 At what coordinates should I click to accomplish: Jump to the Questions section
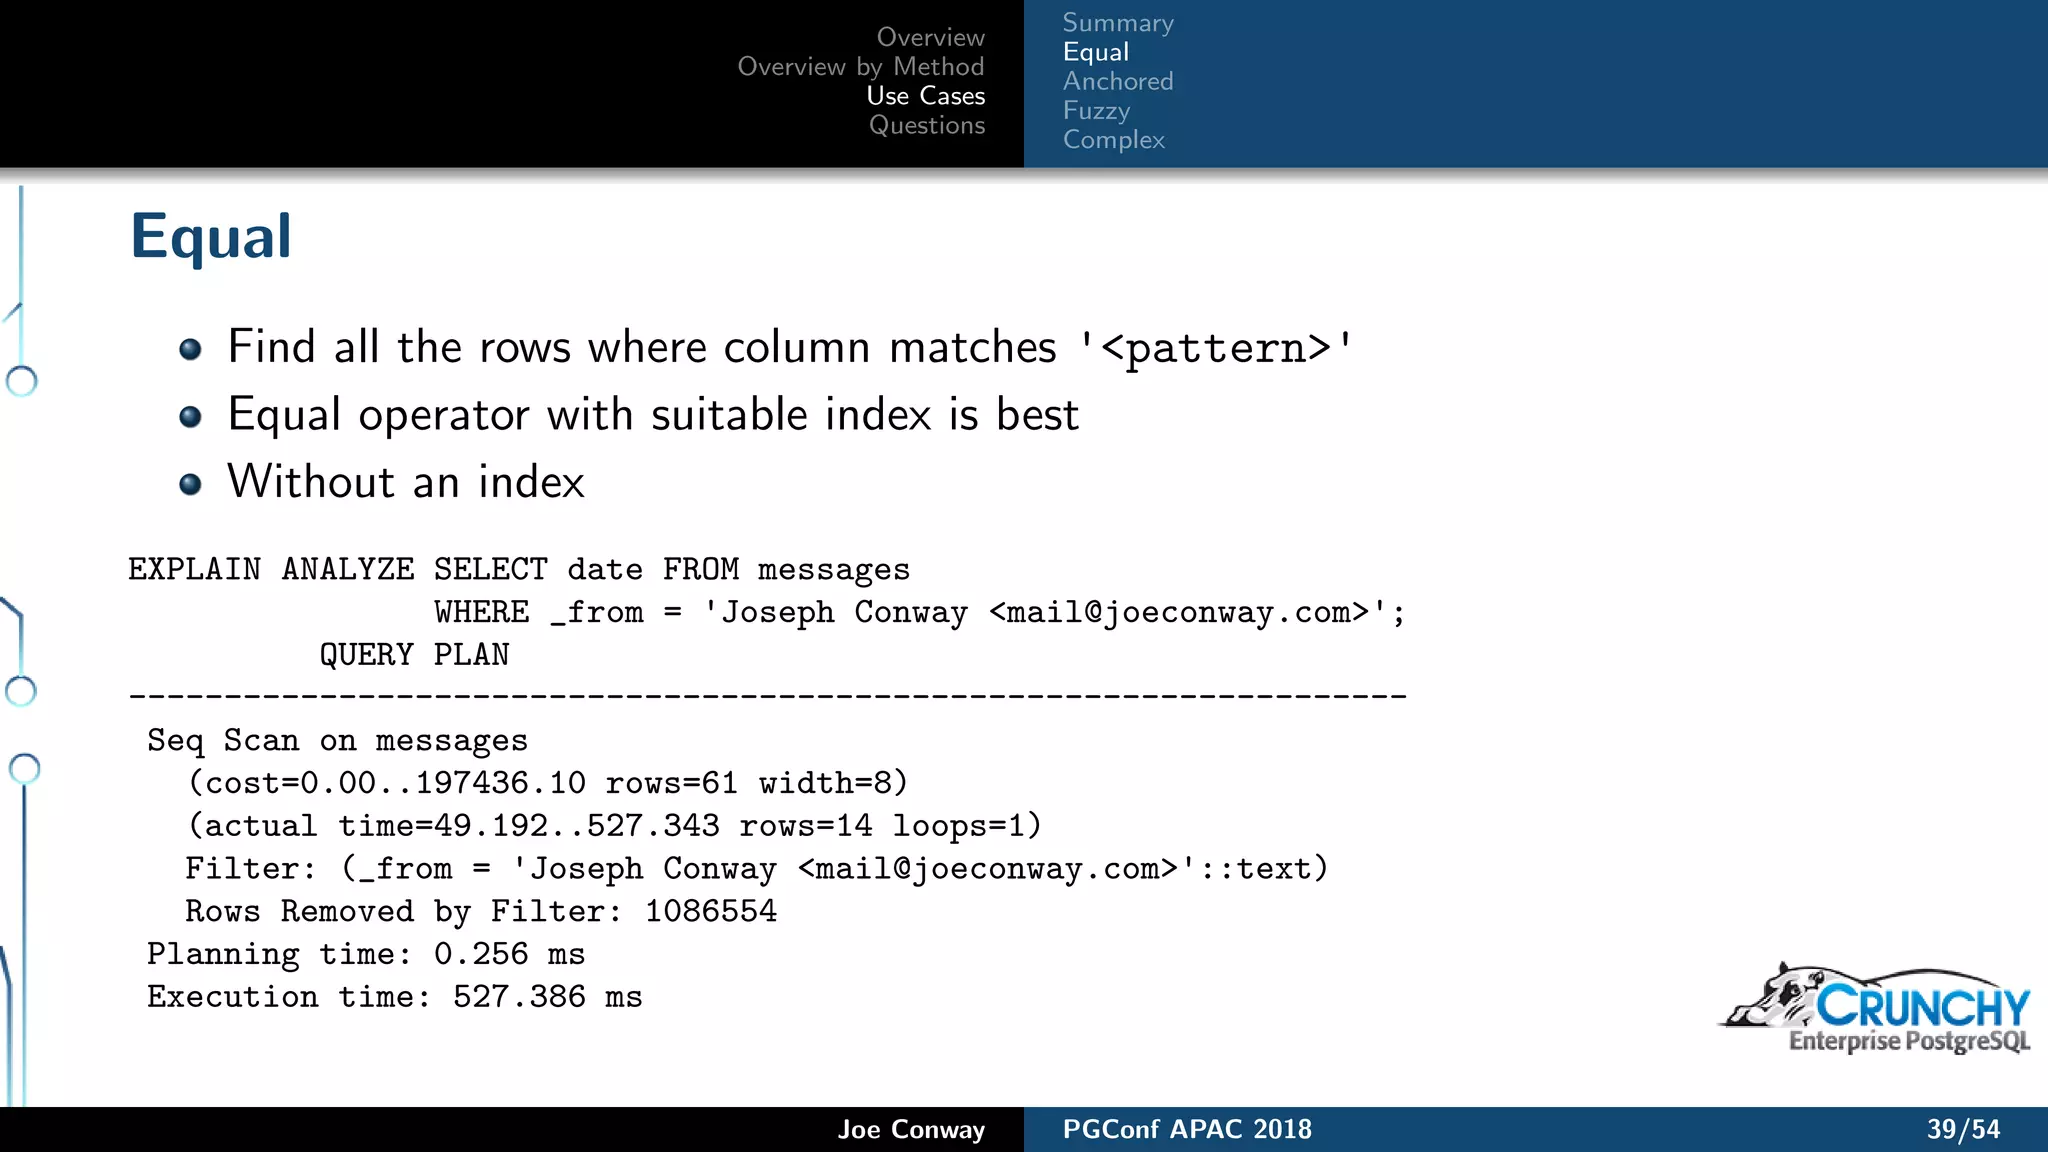tap(927, 125)
